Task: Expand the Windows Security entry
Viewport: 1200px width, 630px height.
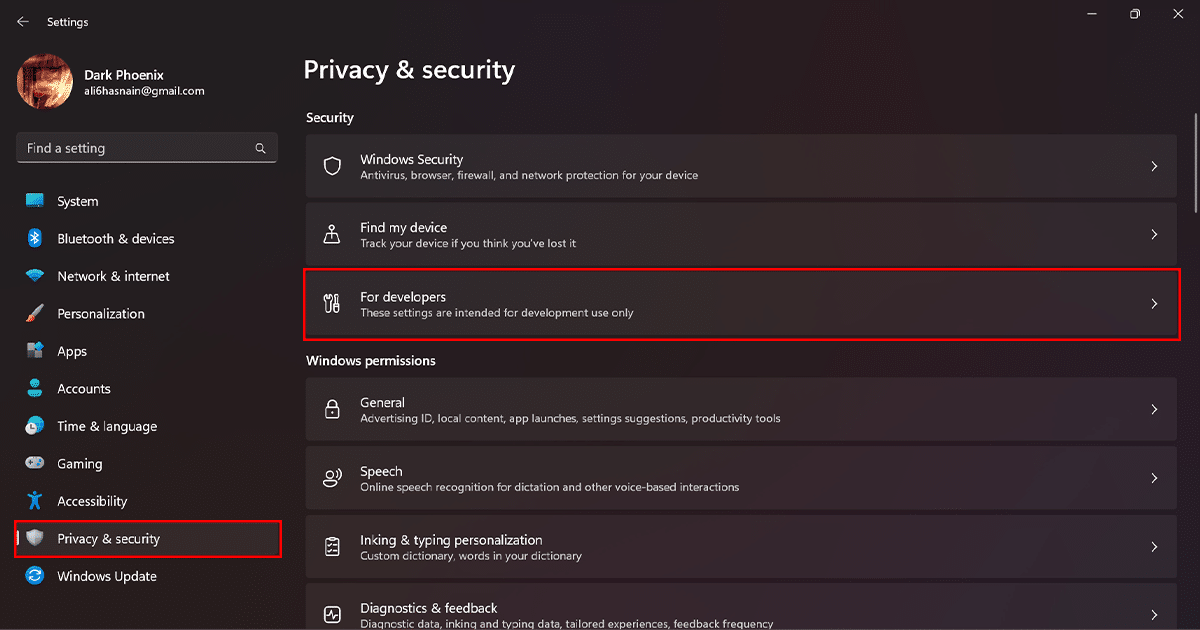Action: (x=740, y=166)
